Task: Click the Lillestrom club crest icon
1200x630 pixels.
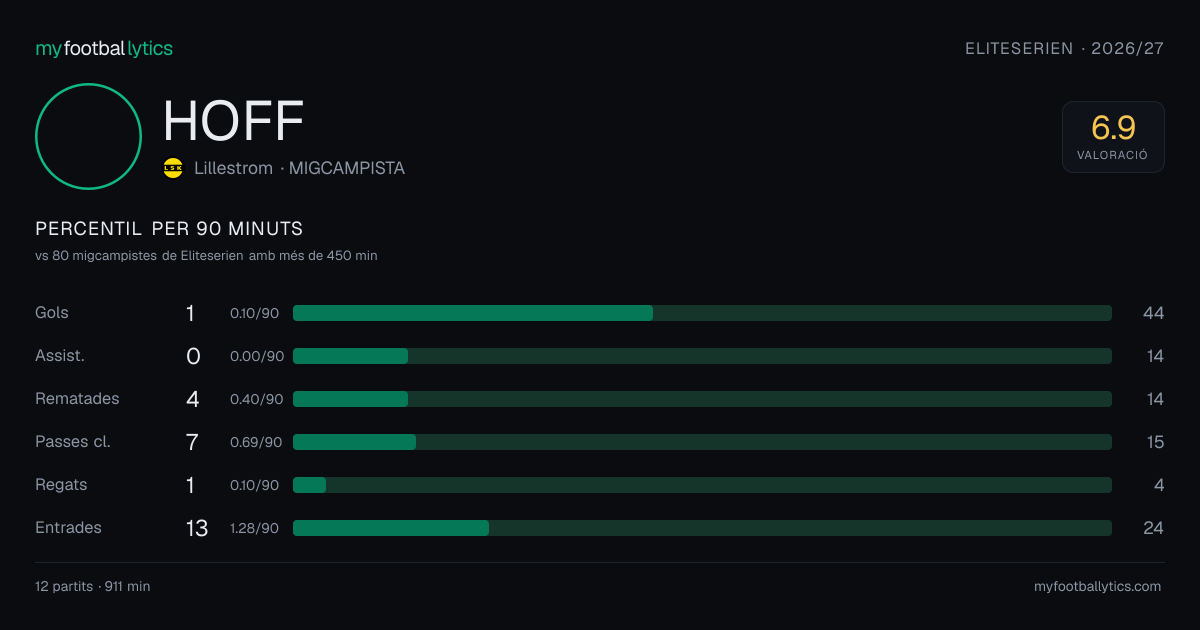Action: click(x=173, y=168)
